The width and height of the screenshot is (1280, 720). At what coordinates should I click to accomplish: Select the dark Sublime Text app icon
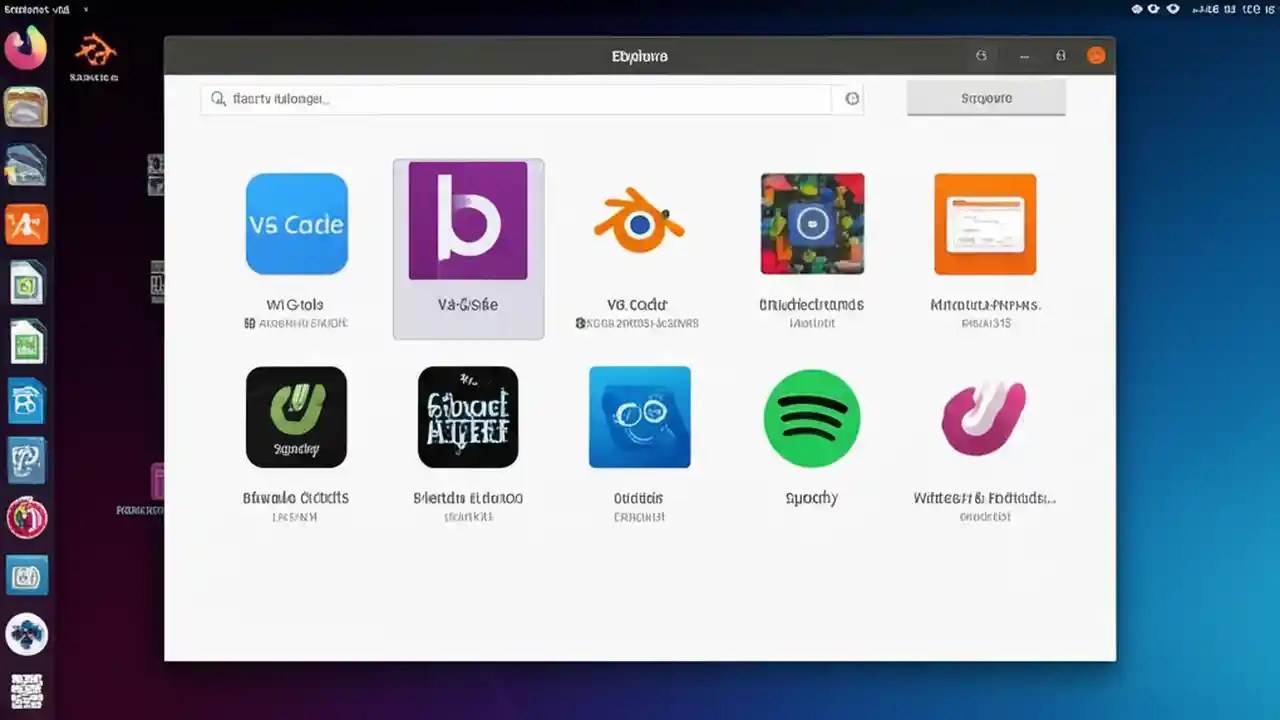point(468,417)
